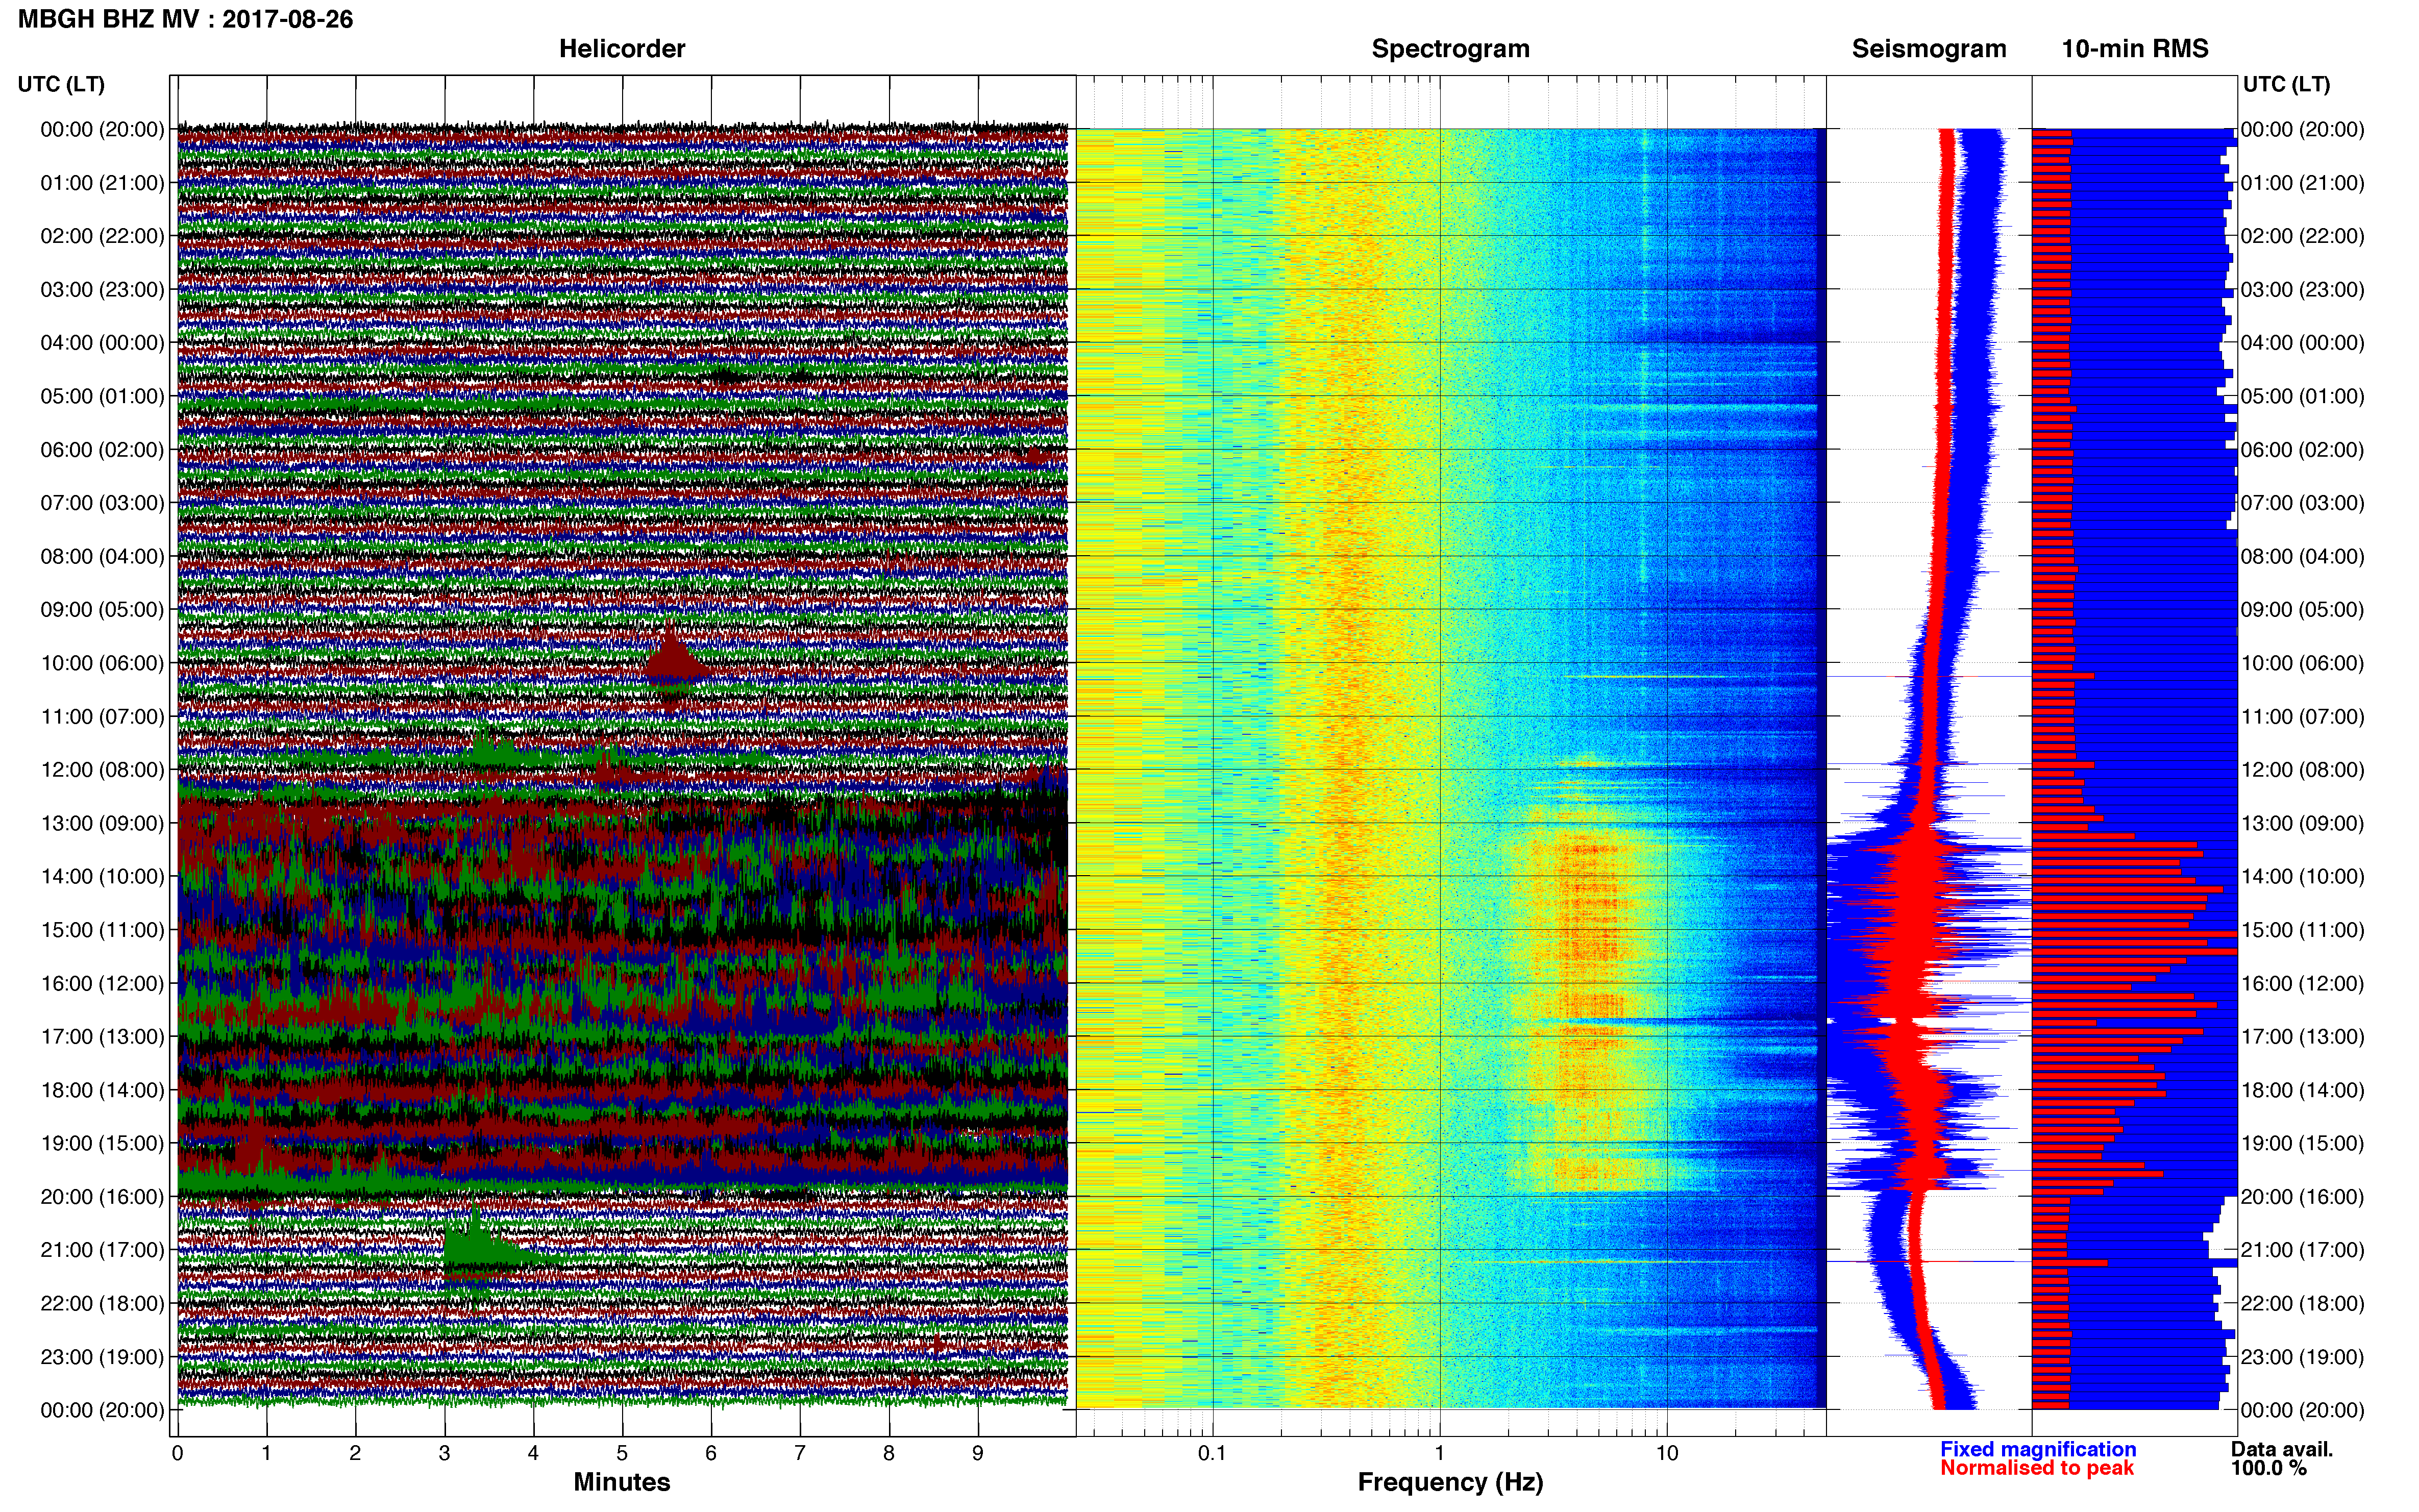Viewport: 2419px width, 1512px height.
Task: Click right time label '16:00 (12:00)'
Action: click(x=2302, y=983)
